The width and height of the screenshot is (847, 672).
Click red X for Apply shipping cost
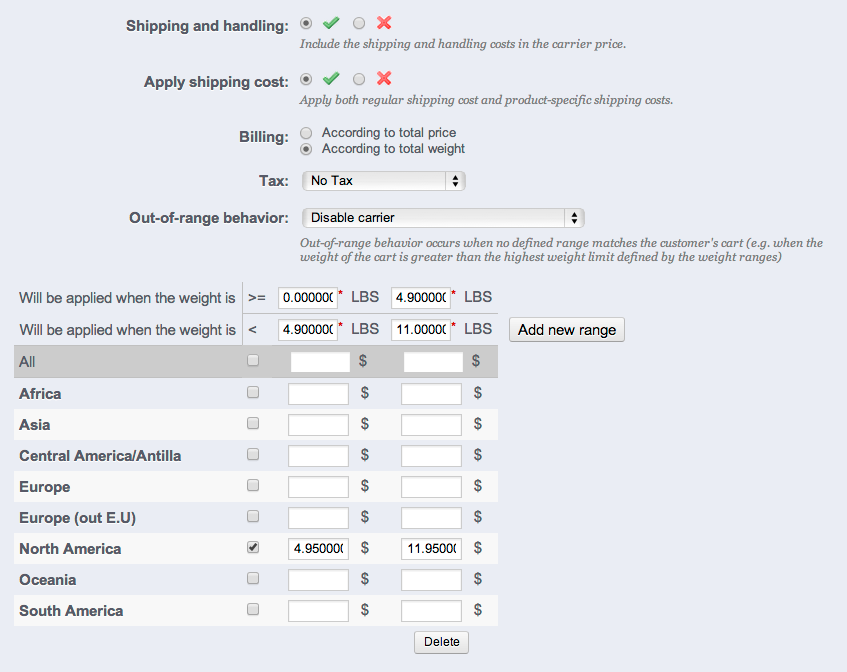(x=384, y=79)
